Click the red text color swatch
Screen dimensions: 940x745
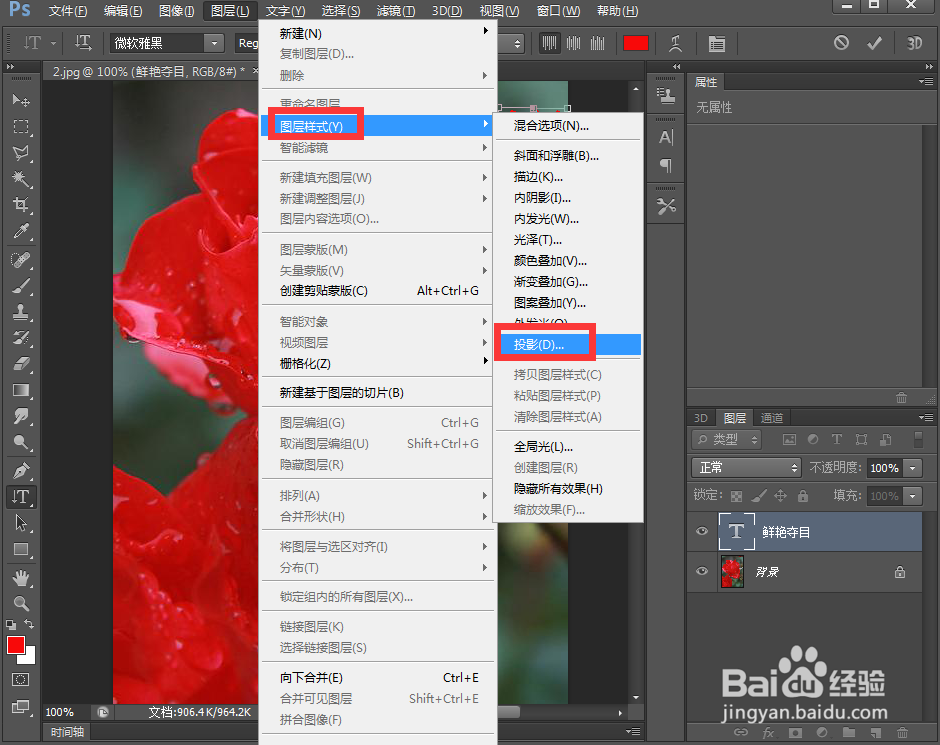[635, 43]
